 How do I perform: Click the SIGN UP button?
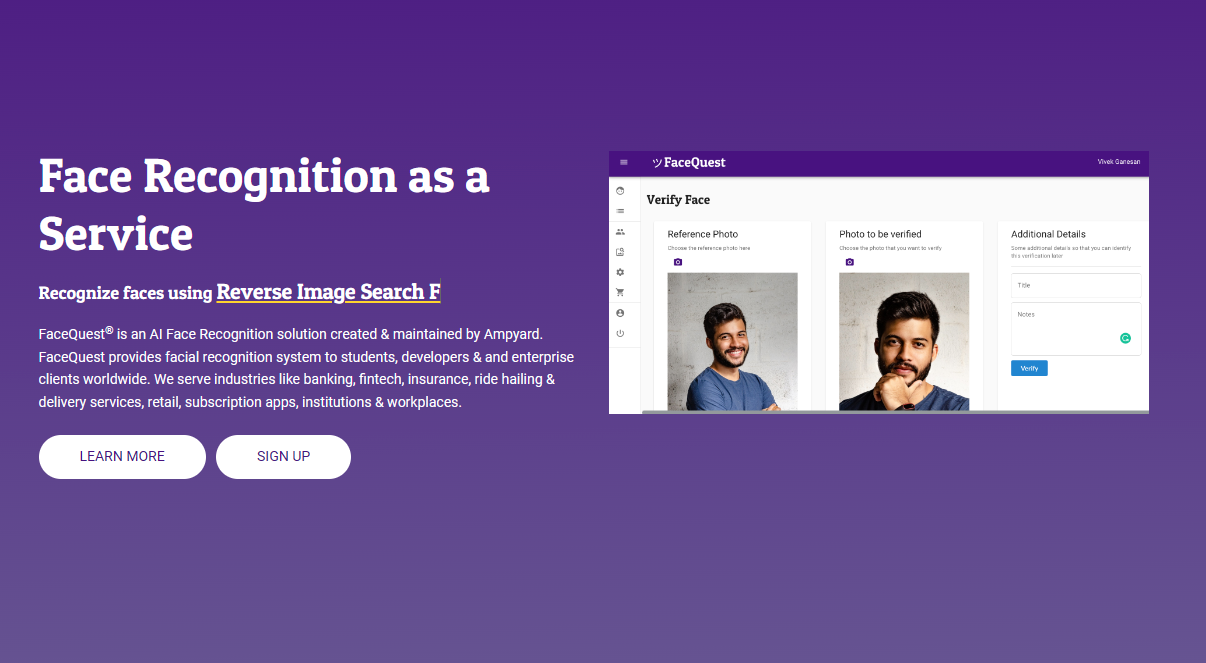283,457
